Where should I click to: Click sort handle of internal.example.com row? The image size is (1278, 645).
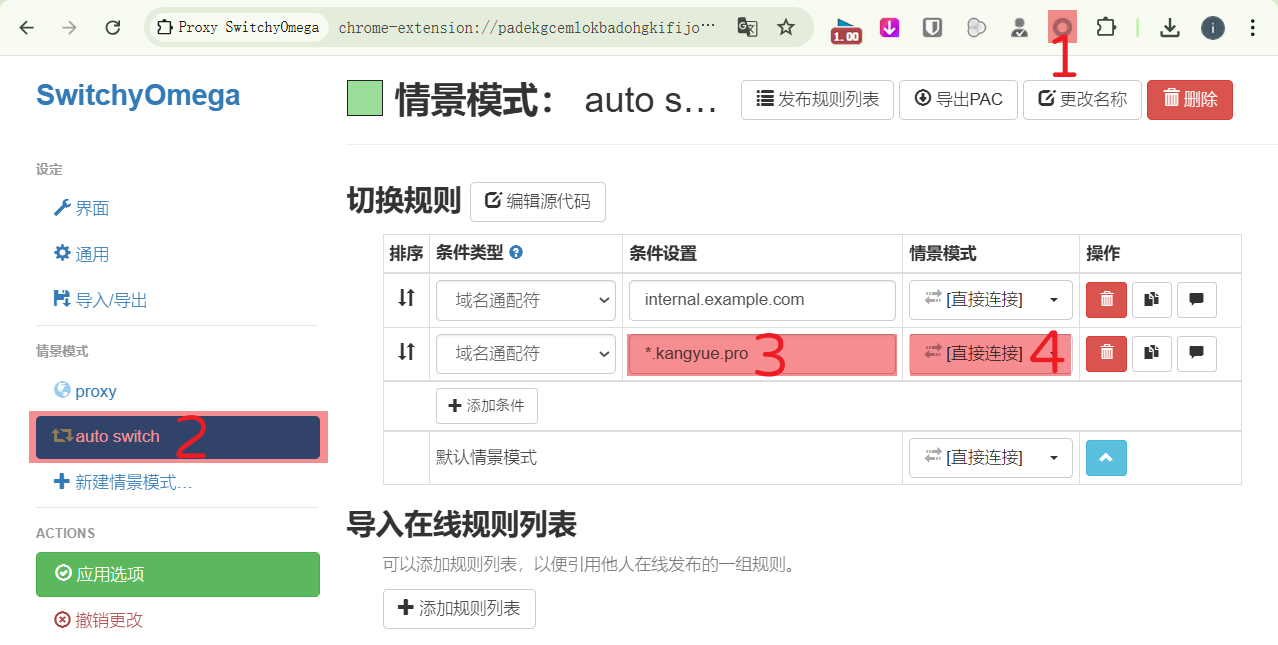406,298
